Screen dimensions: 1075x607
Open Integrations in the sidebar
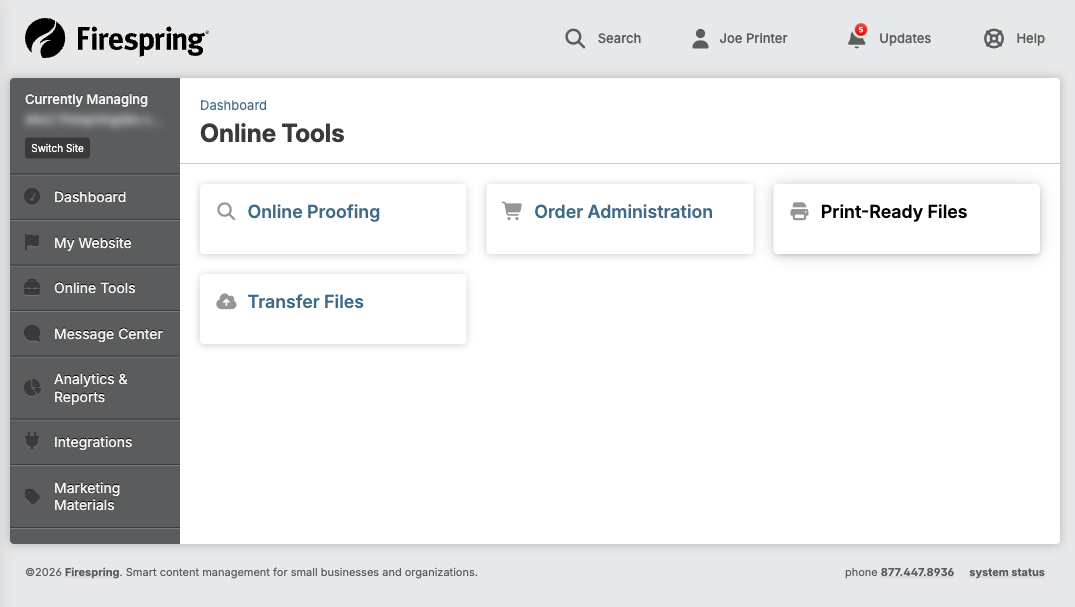[x=95, y=442]
